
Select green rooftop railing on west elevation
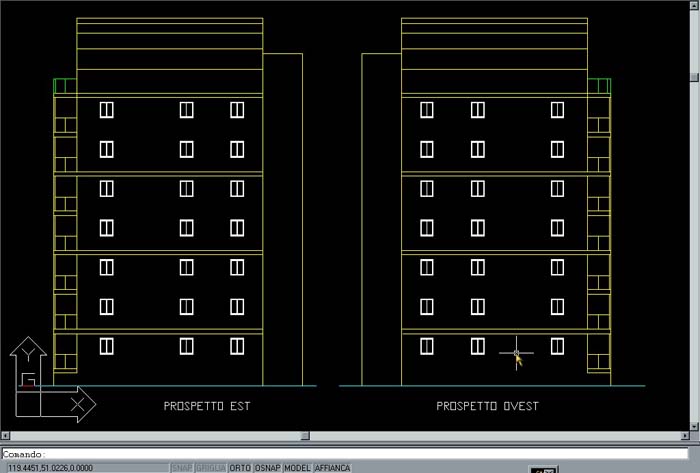pyautogui.click(x=599, y=86)
